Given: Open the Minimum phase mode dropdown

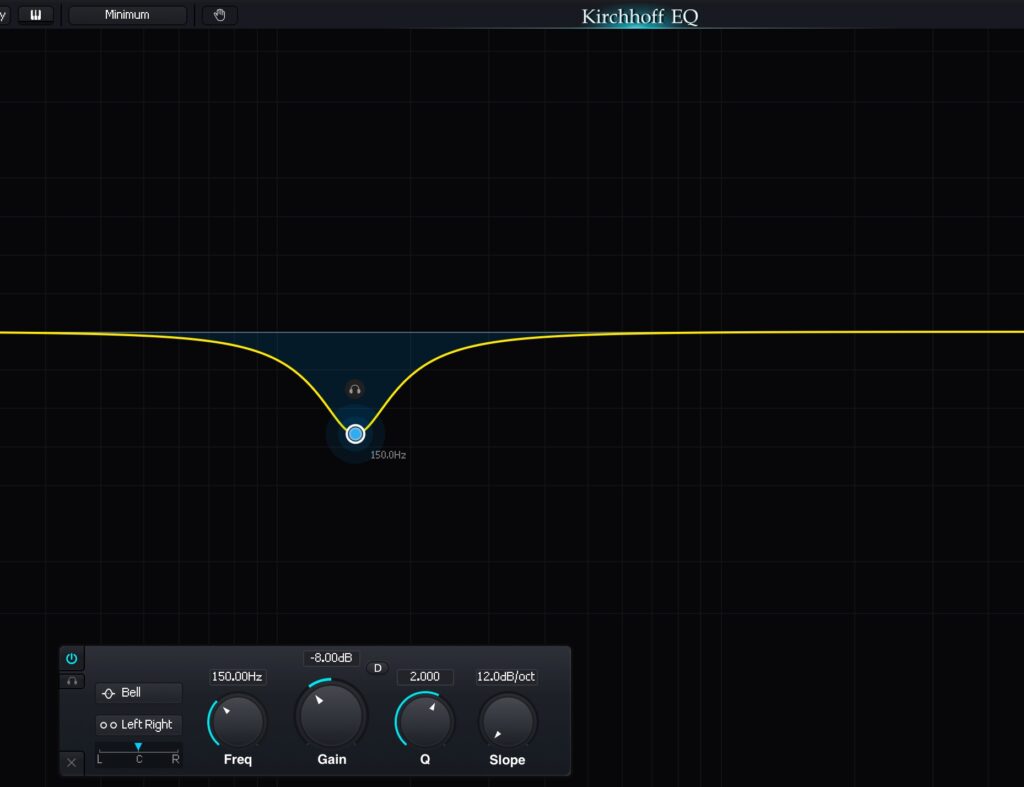Looking at the screenshot, I should click(127, 15).
